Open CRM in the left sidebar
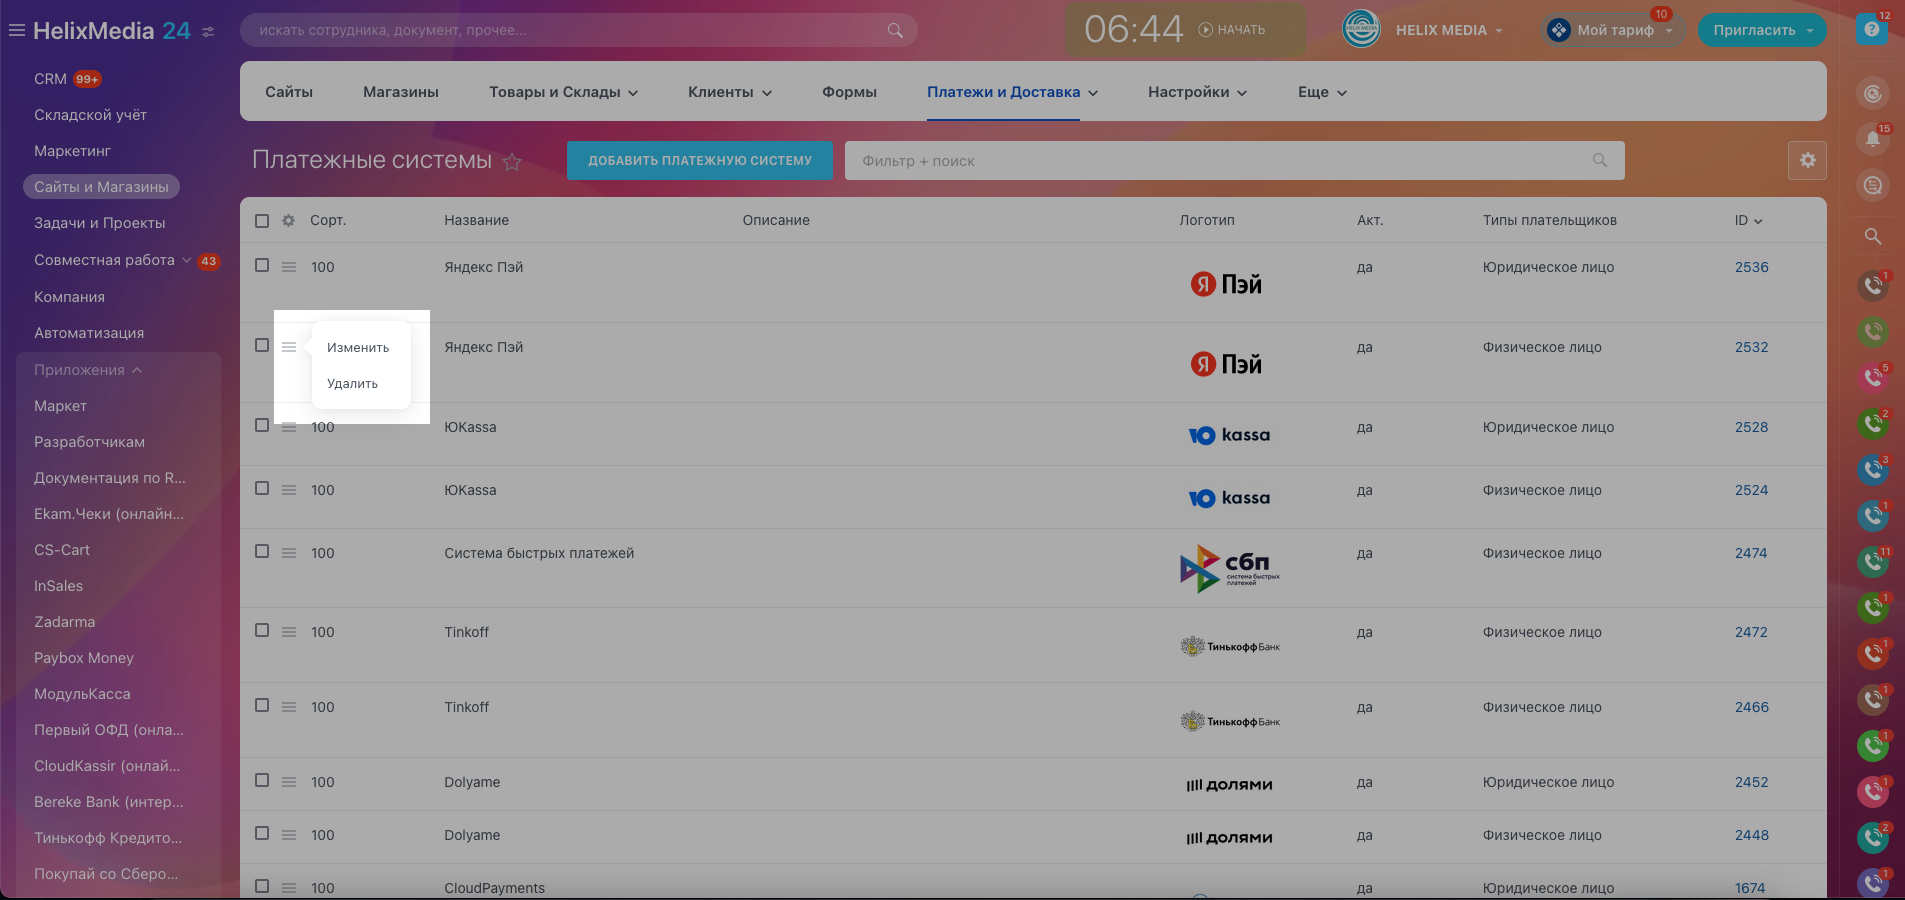The image size is (1905, 900). point(50,79)
